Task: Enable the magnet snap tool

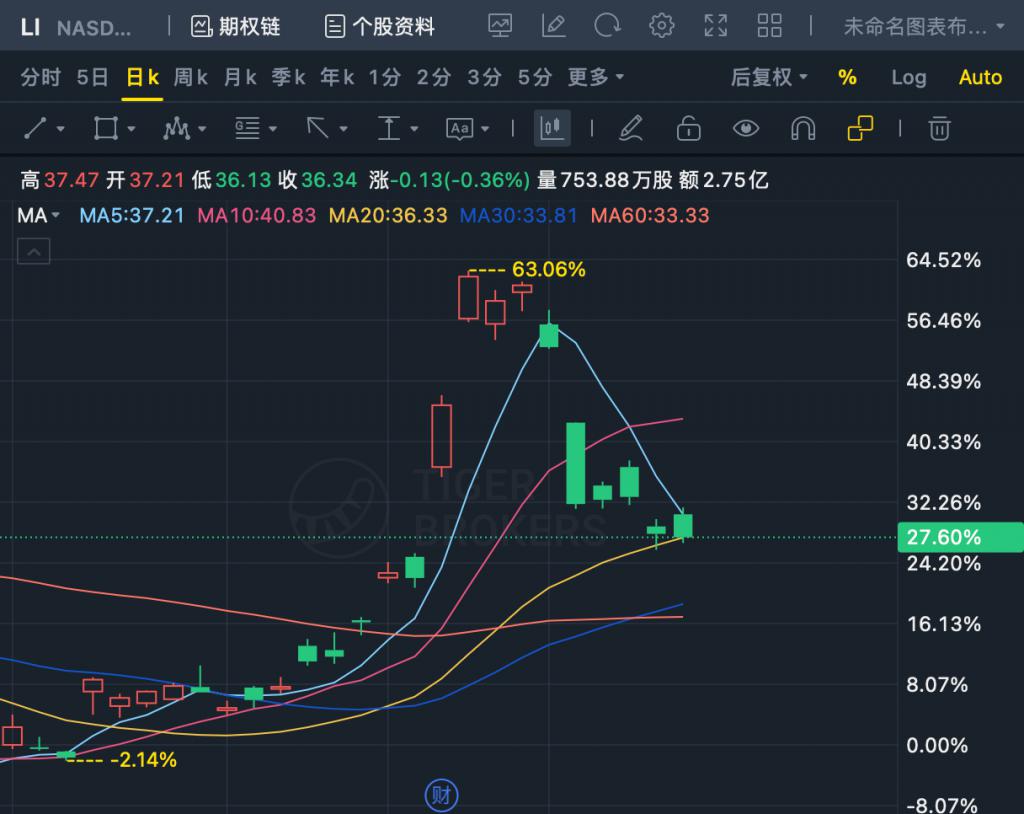Action: (803, 128)
